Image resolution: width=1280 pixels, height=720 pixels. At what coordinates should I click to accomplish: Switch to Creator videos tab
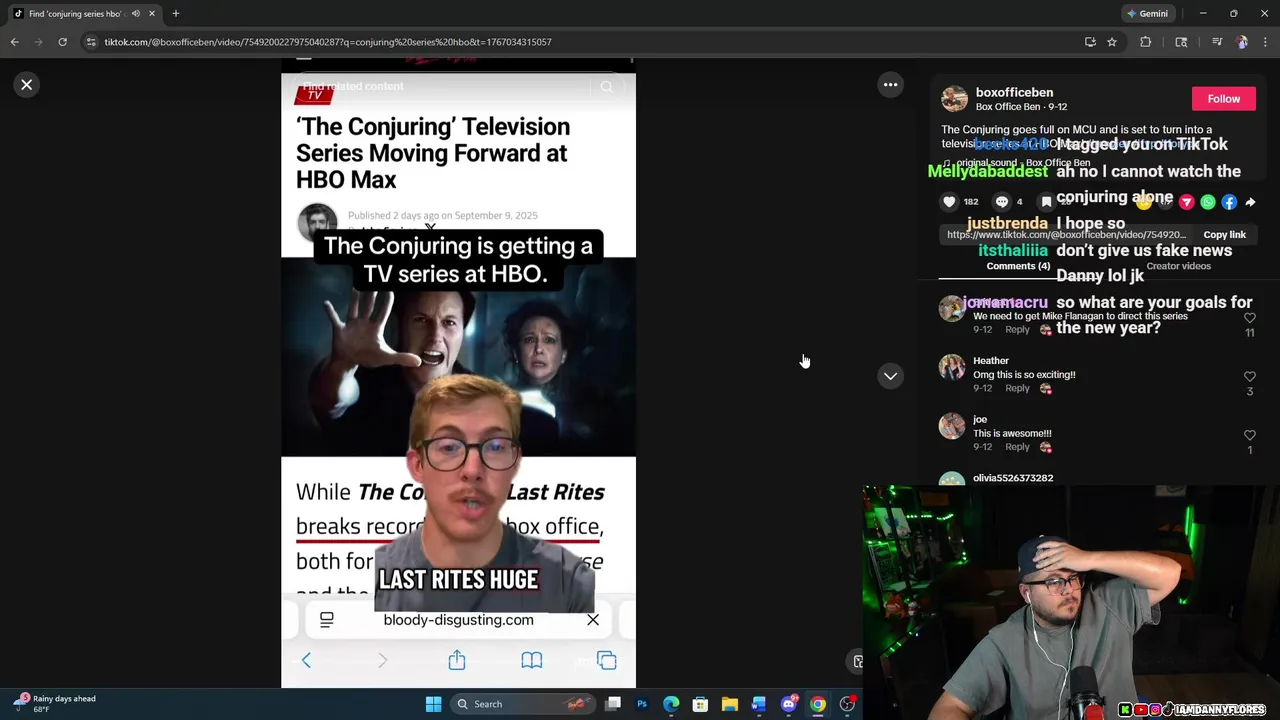1178,266
